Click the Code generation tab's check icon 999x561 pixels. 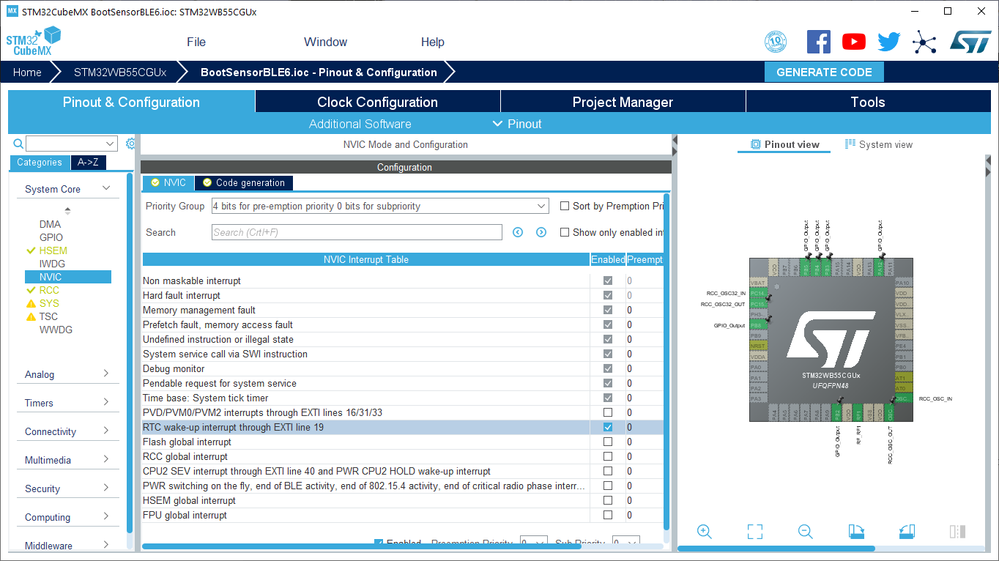pos(207,183)
